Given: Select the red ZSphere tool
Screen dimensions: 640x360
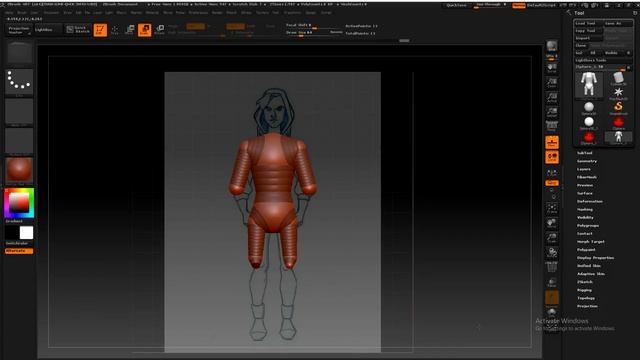Looking at the screenshot, I should [x=618, y=122].
